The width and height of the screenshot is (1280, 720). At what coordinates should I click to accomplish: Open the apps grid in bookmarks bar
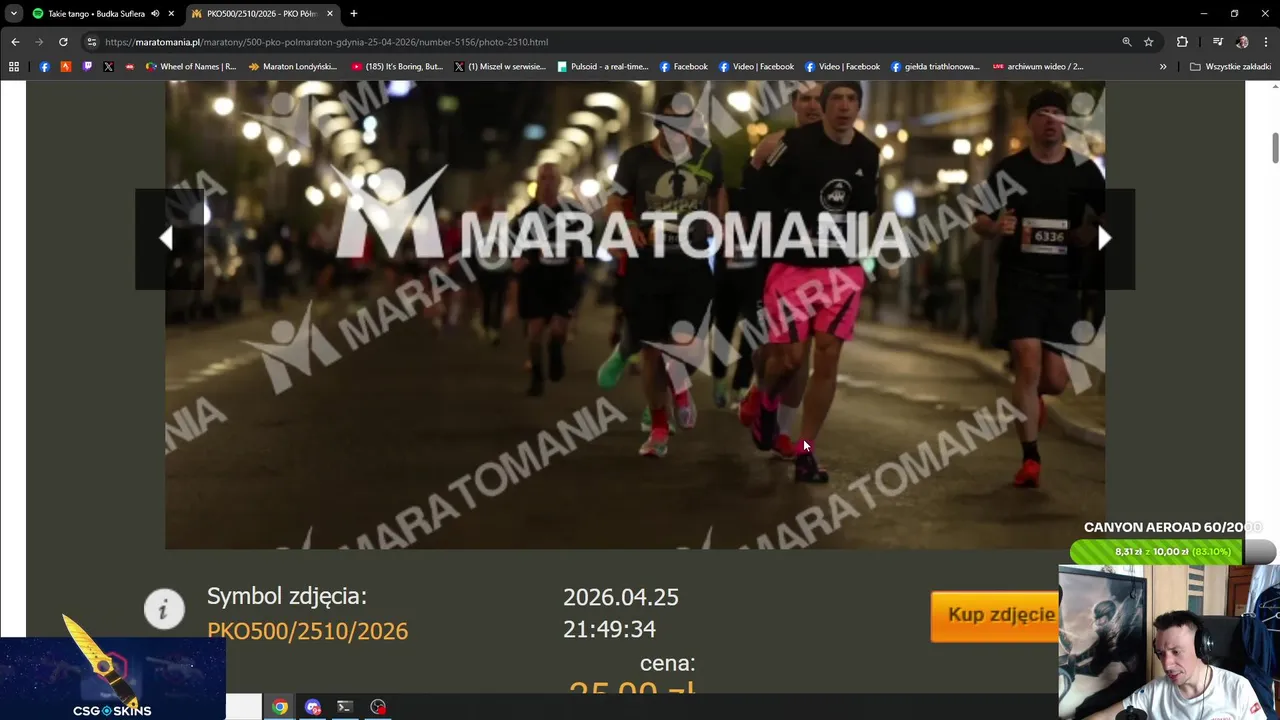click(x=14, y=67)
